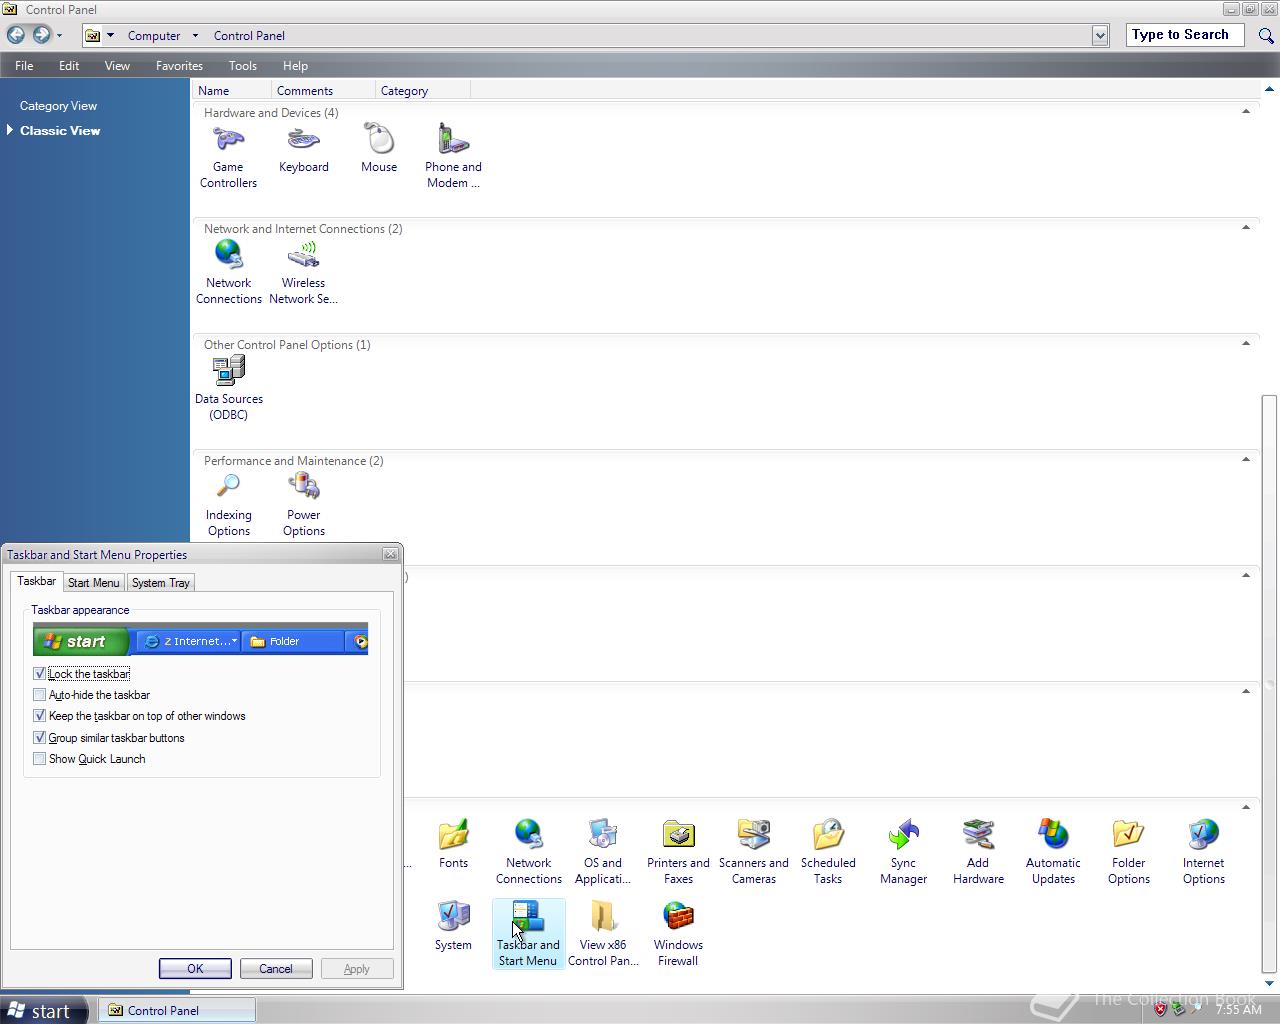
Task: Switch to the System Tray tab
Action: [x=160, y=583]
